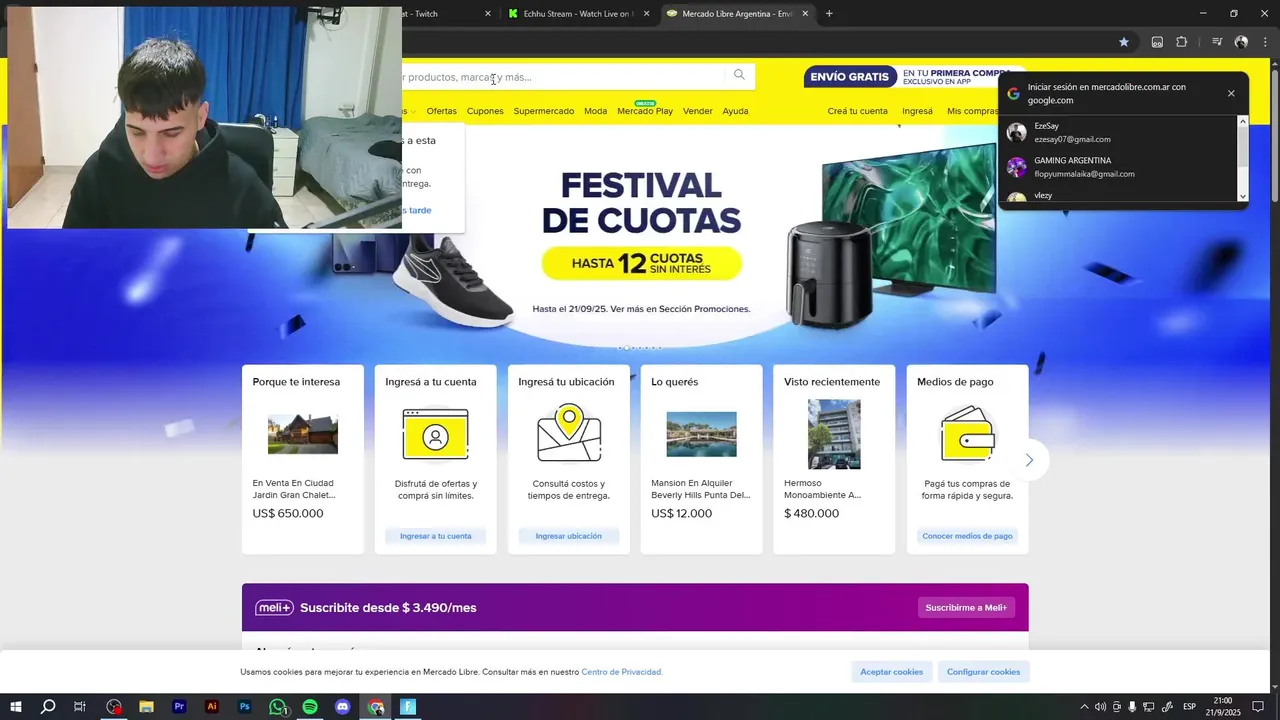Open Mis compras
This screenshot has width=1280, height=720.
(x=972, y=111)
